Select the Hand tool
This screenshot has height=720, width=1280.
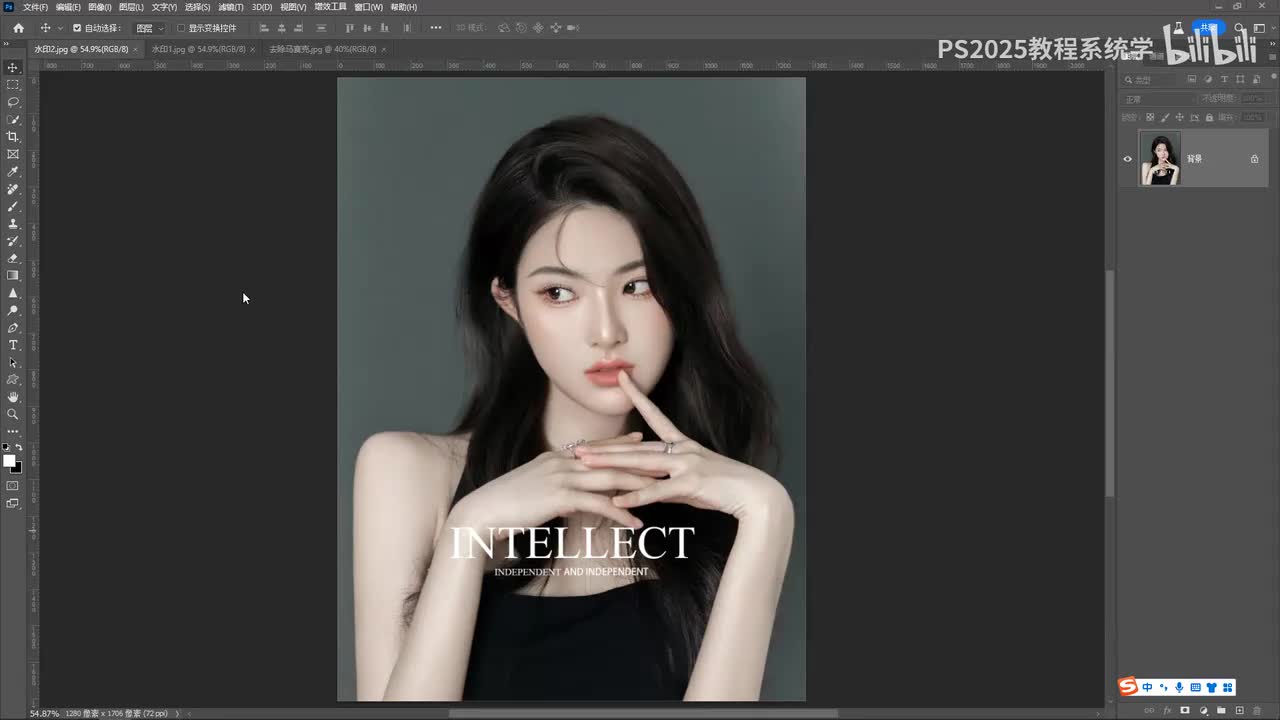coord(13,397)
